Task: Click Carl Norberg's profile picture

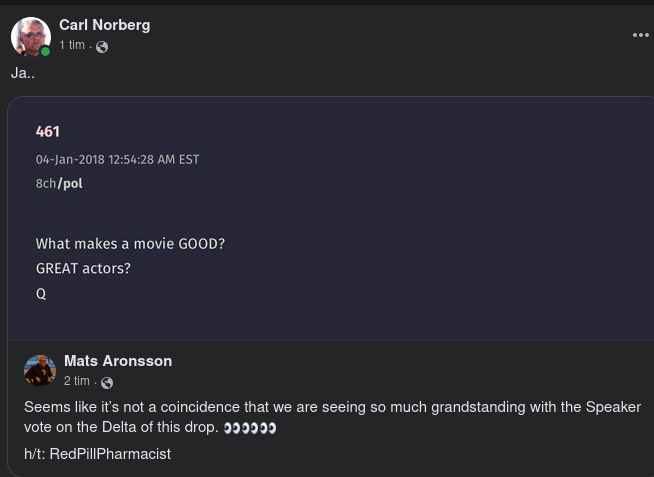Action: pos(31,37)
